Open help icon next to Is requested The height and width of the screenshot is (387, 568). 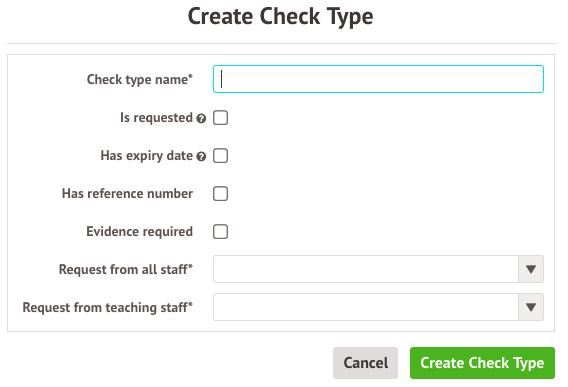(201, 118)
